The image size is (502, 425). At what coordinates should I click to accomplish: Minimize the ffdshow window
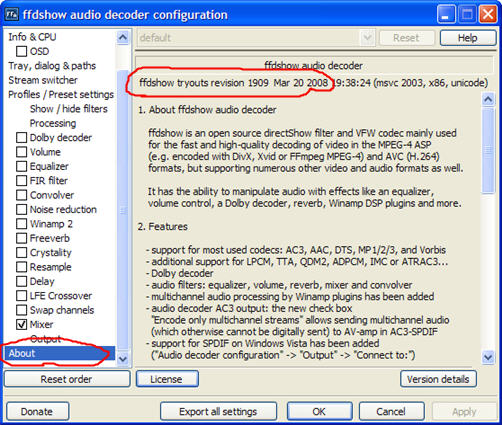pos(446,15)
